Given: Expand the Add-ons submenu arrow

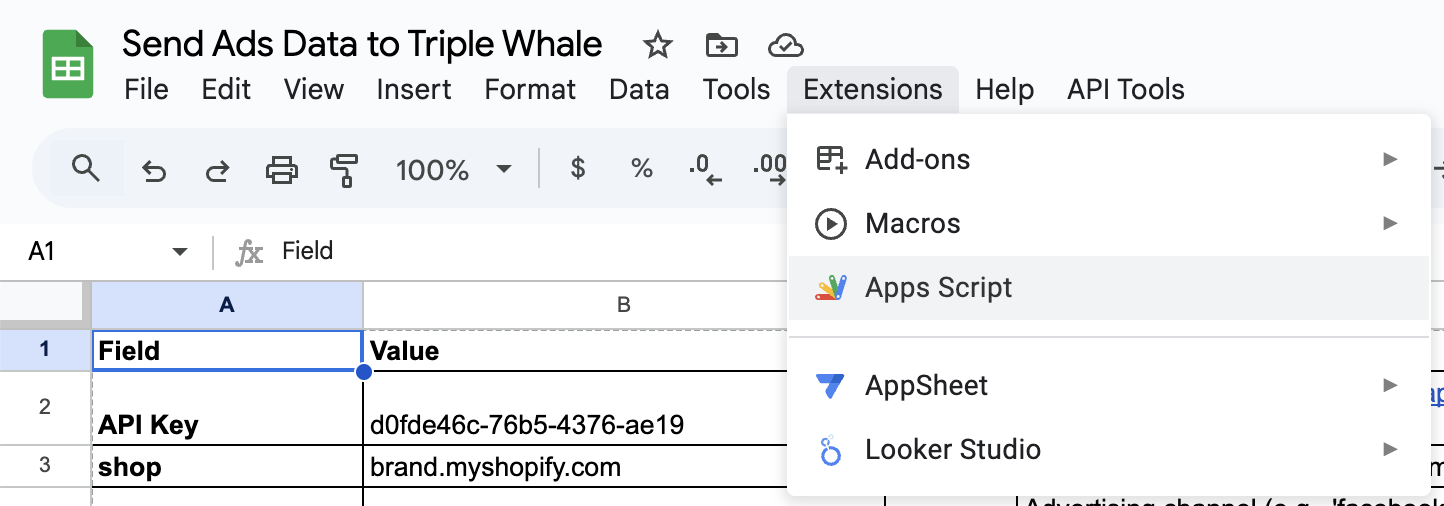Looking at the screenshot, I should click(x=1390, y=159).
